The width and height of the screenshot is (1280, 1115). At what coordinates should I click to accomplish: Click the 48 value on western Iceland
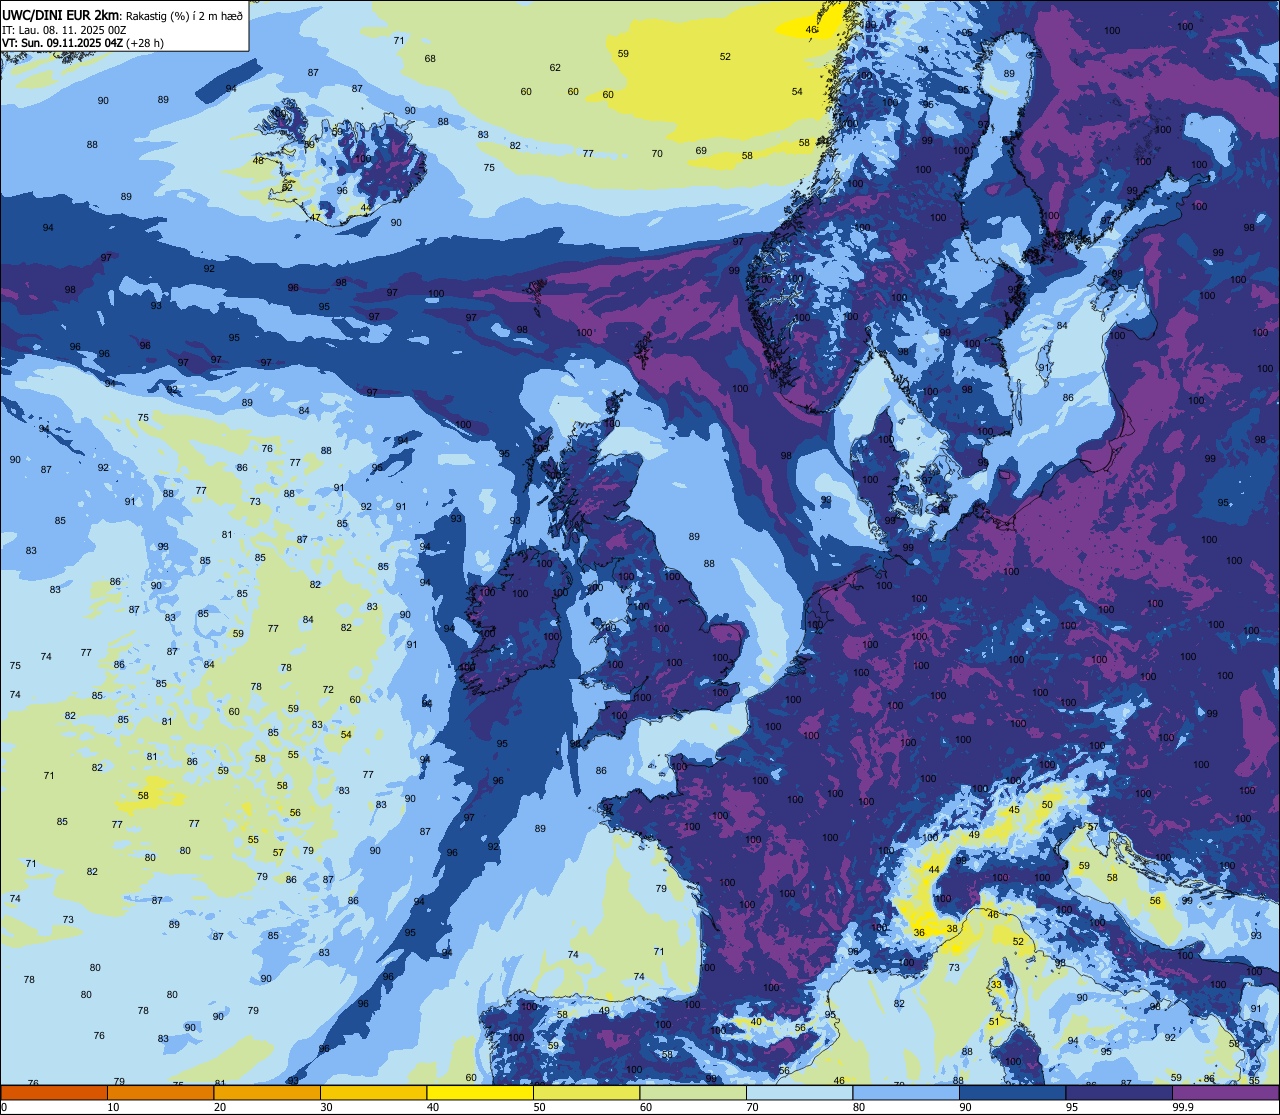259,161
